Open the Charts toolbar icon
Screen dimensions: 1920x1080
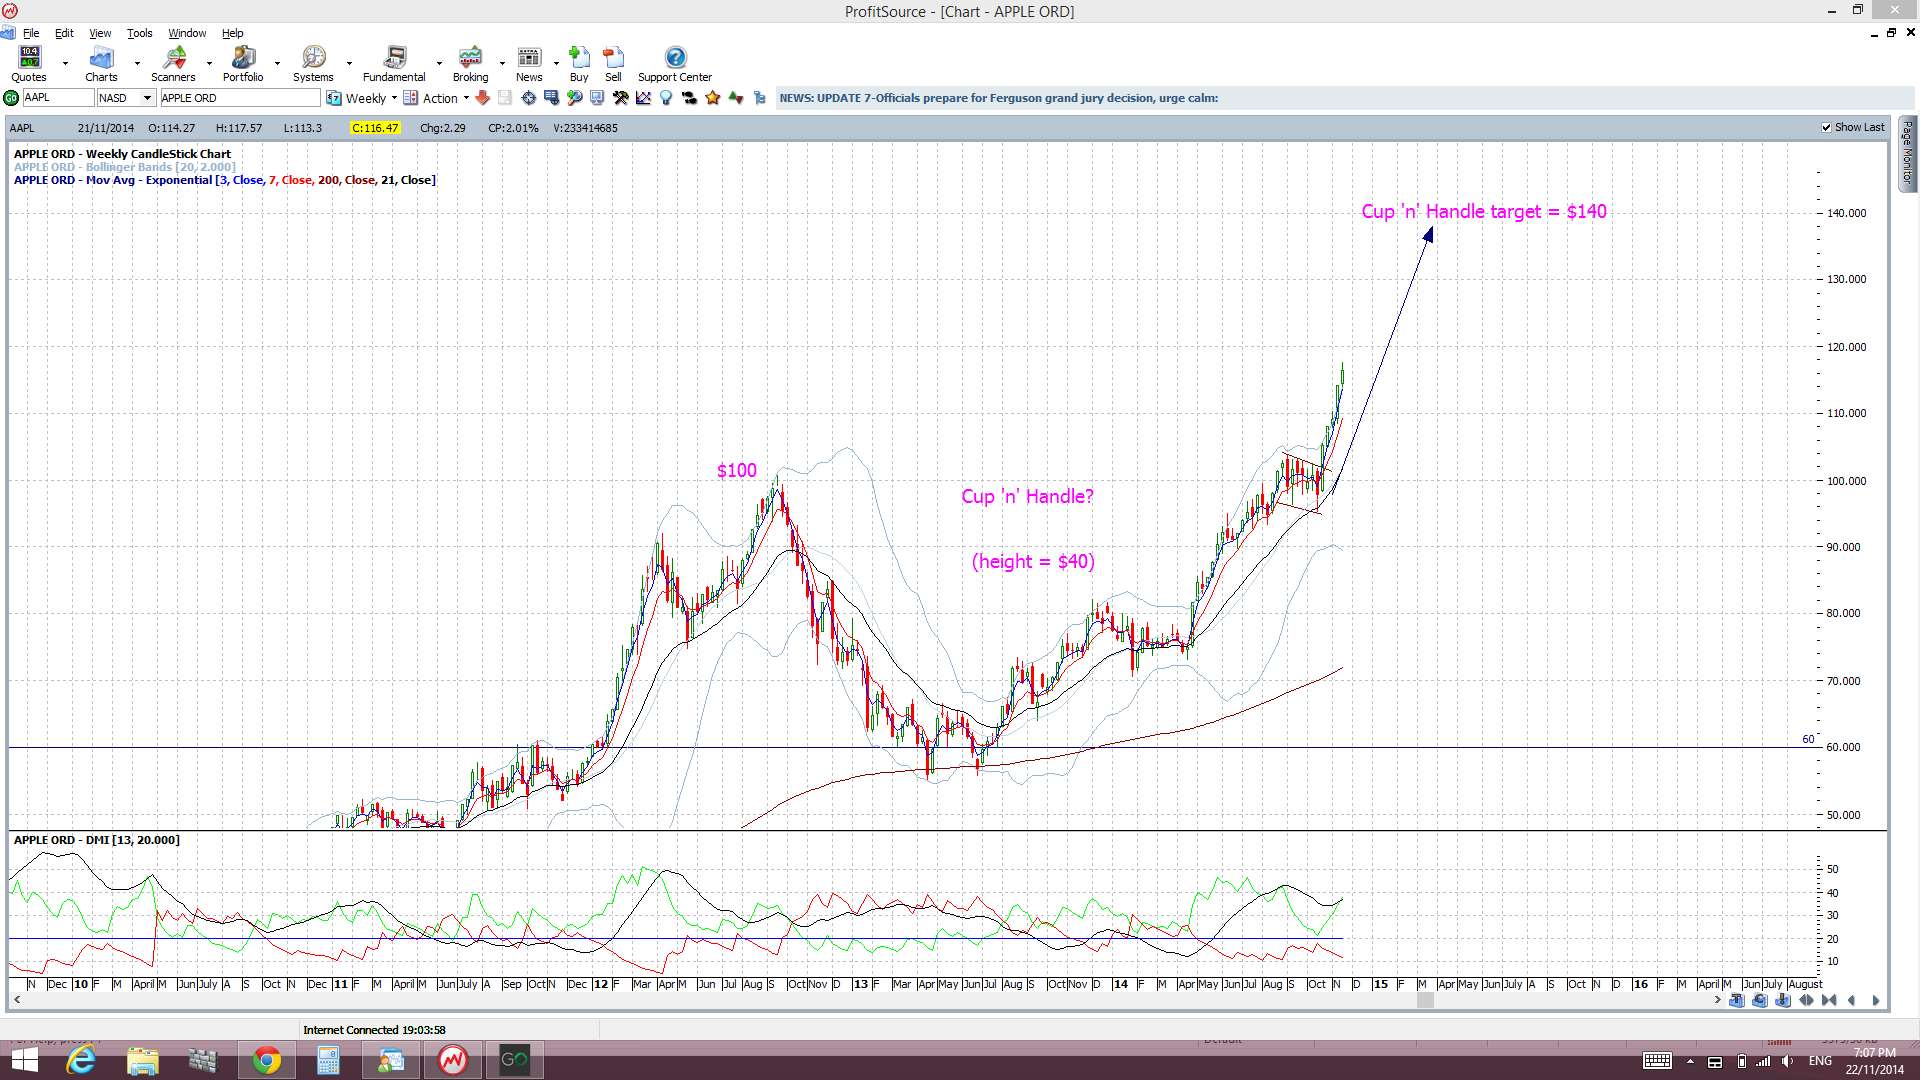101,64
